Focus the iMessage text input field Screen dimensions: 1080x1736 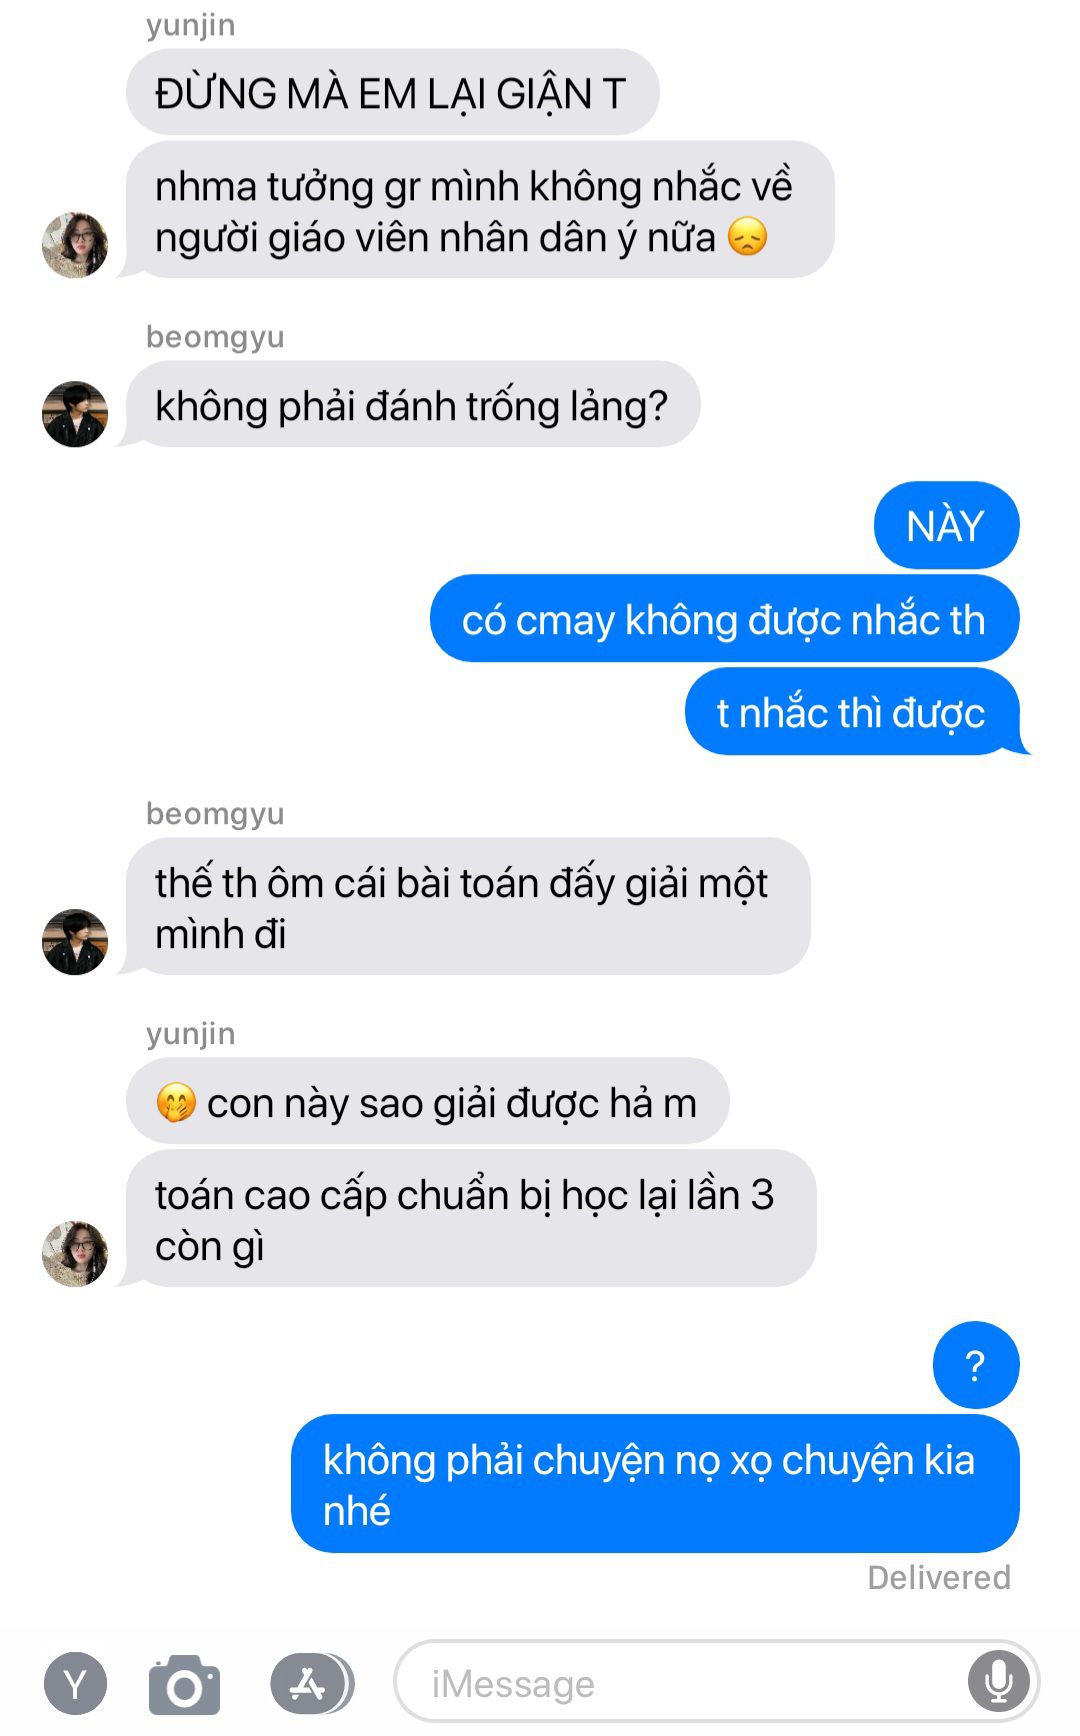[x=717, y=1682]
